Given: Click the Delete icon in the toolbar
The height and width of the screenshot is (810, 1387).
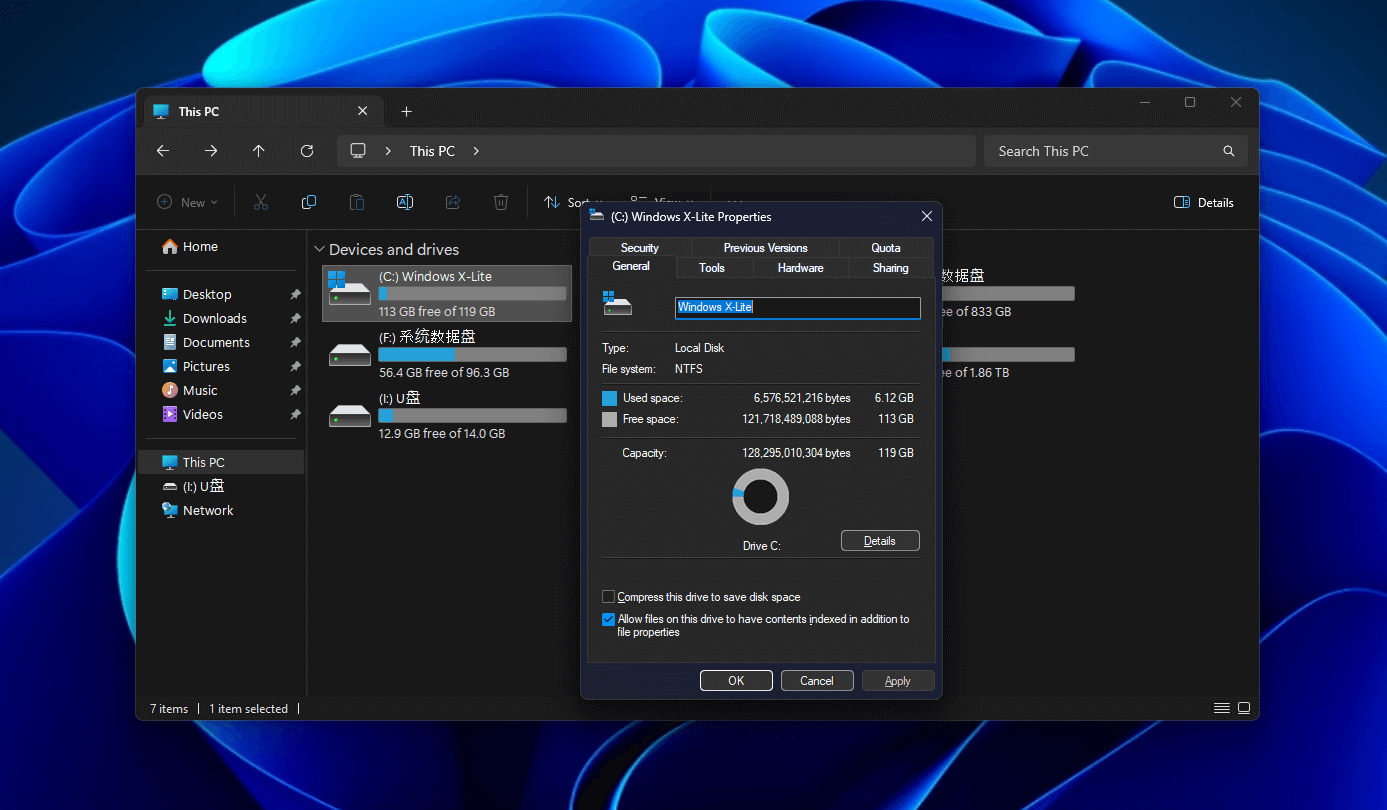Looking at the screenshot, I should tap(501, 201).
